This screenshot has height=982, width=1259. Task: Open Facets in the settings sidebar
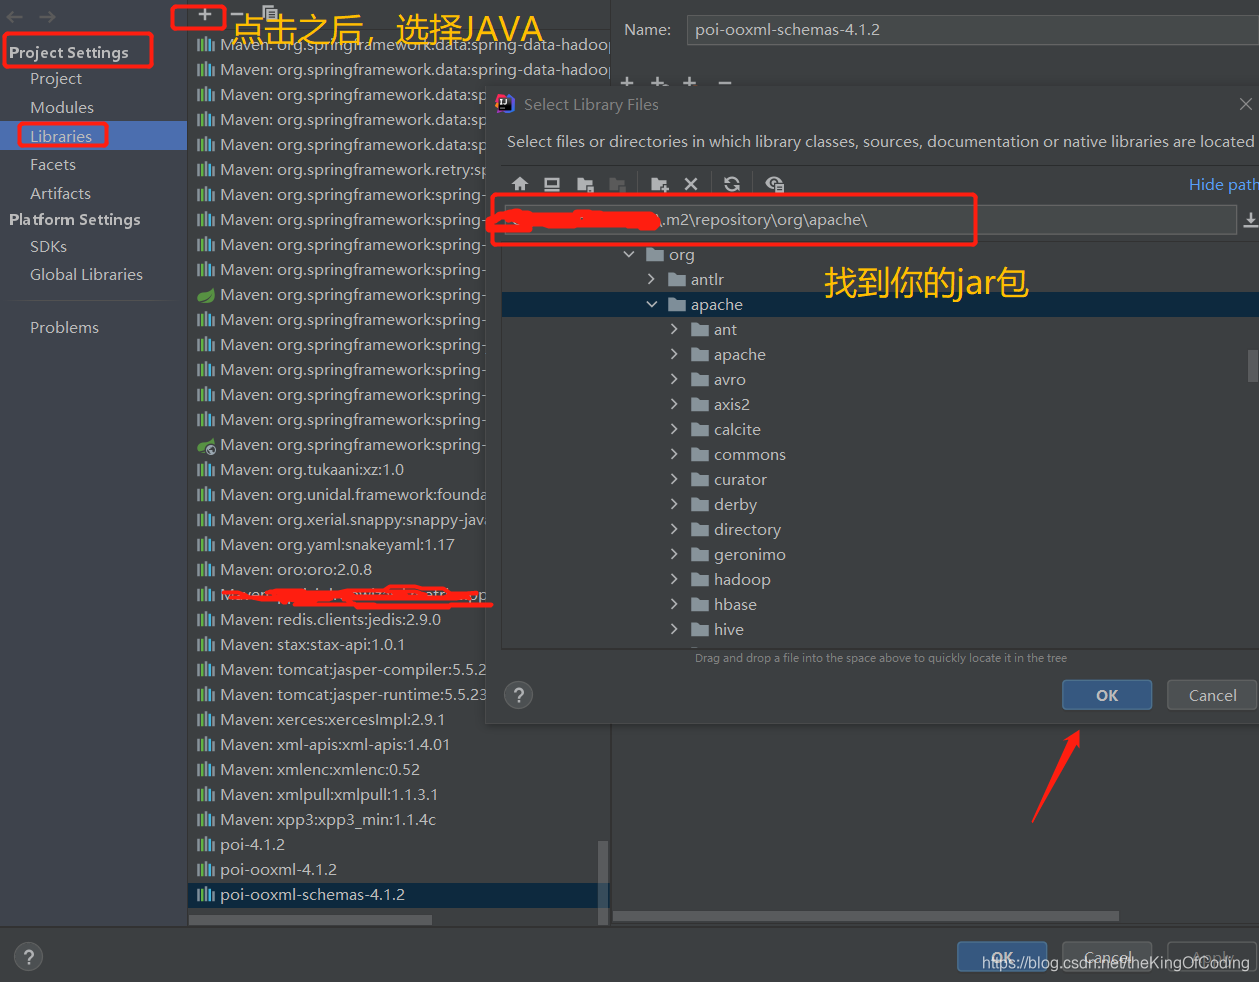53,164
